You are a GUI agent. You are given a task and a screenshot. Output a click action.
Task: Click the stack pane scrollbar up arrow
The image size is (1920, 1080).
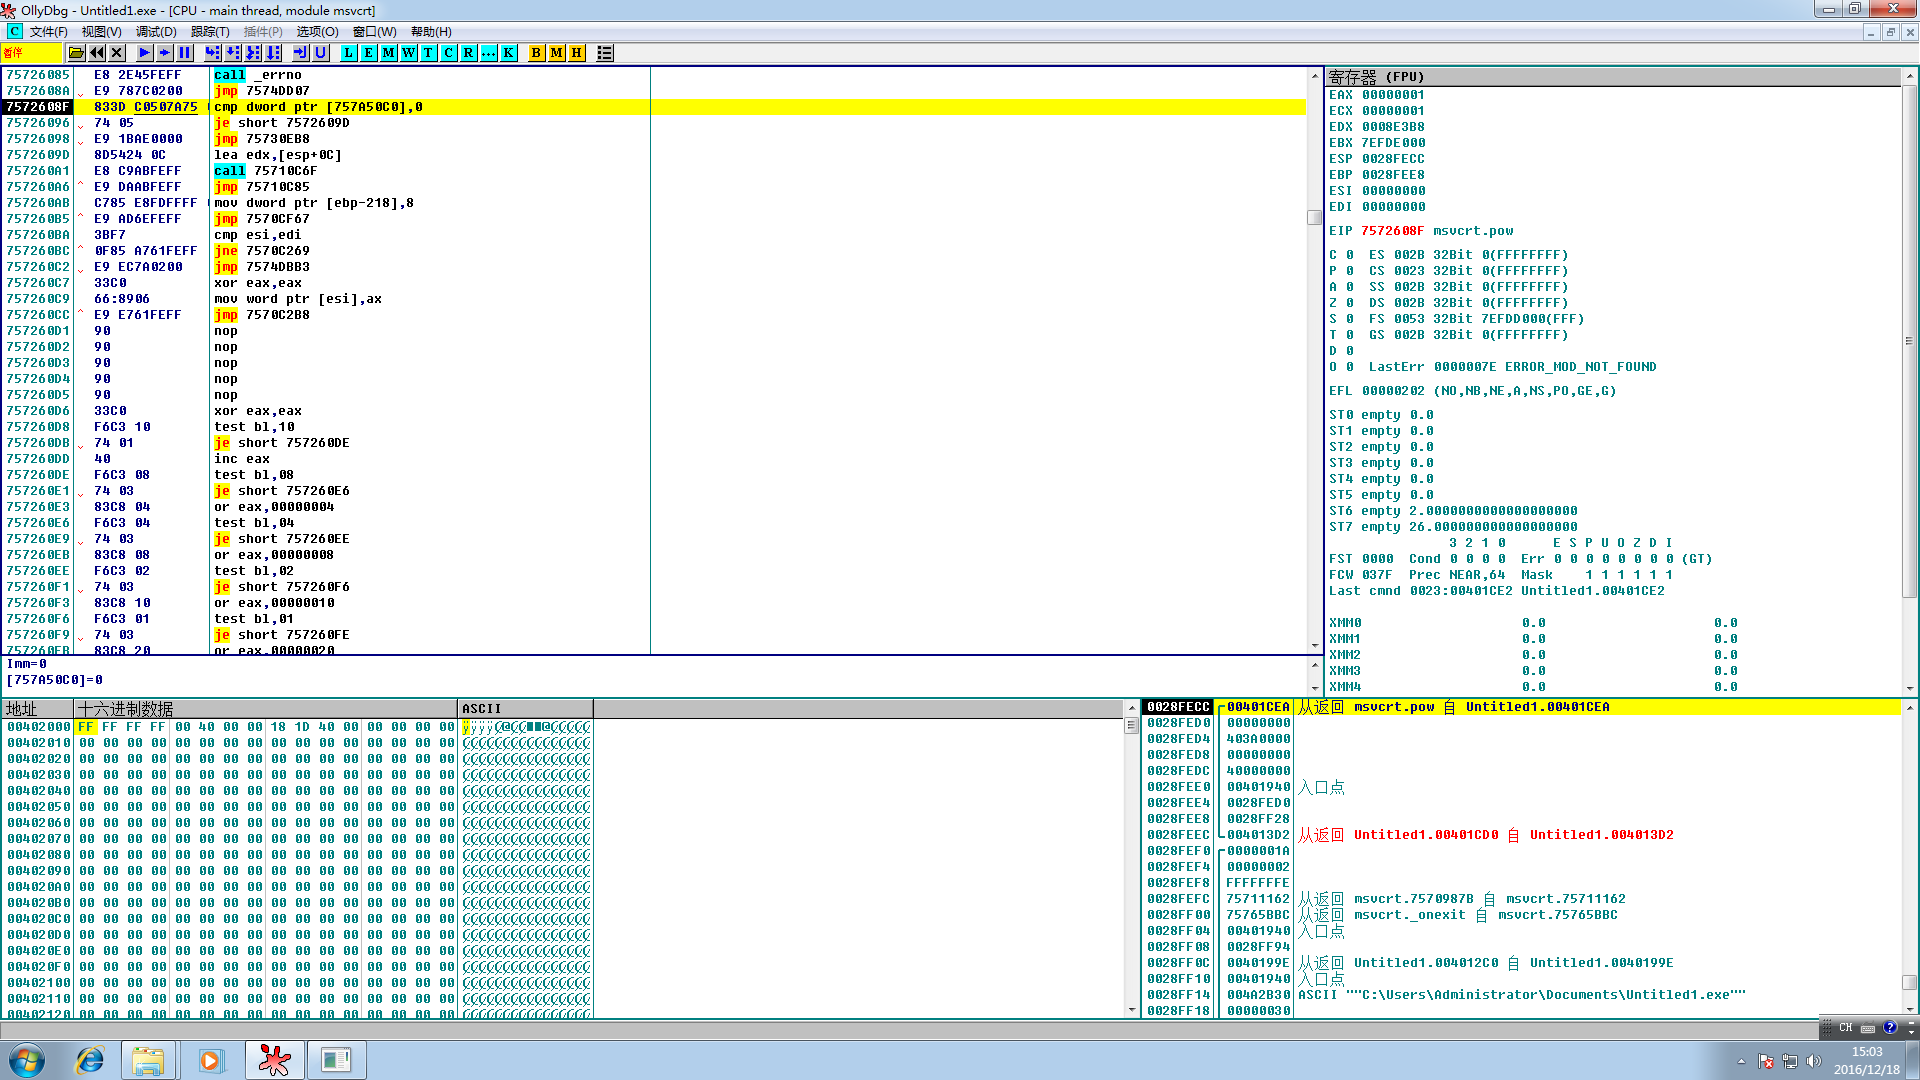pos(1910,708)
